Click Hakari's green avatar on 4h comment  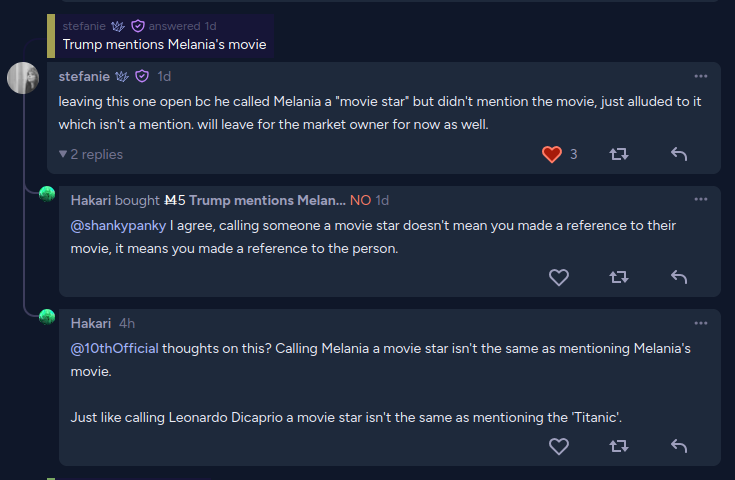pos(46,317)
